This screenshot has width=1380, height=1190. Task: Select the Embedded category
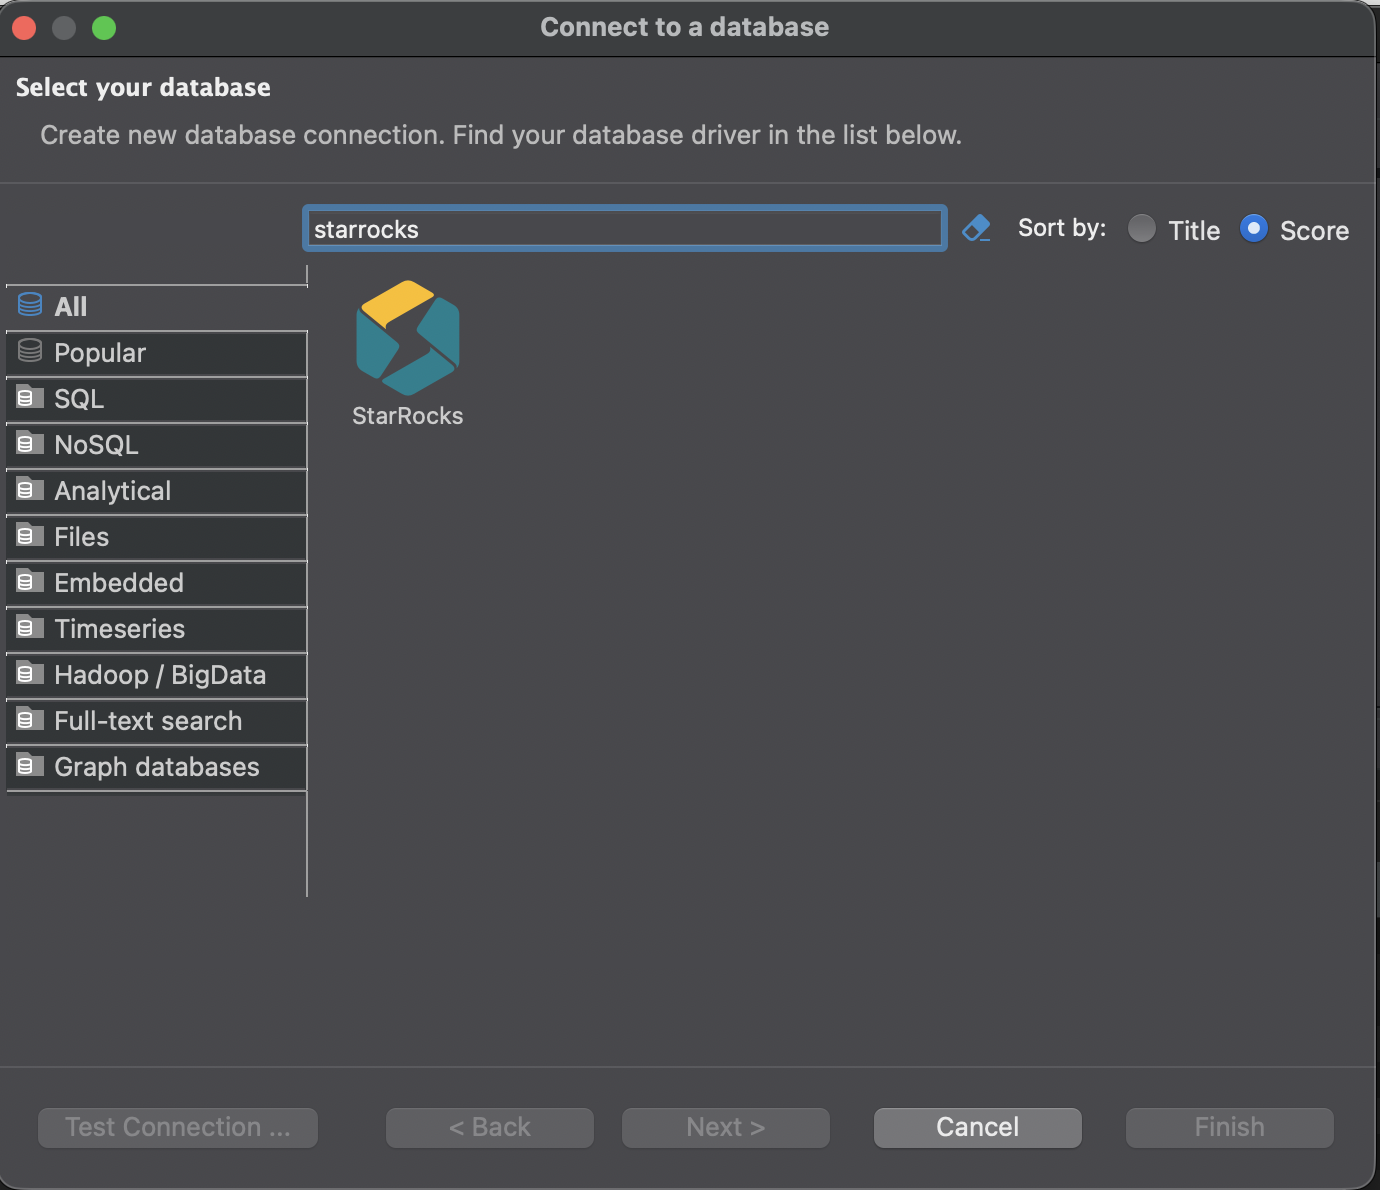coord(157,583)
